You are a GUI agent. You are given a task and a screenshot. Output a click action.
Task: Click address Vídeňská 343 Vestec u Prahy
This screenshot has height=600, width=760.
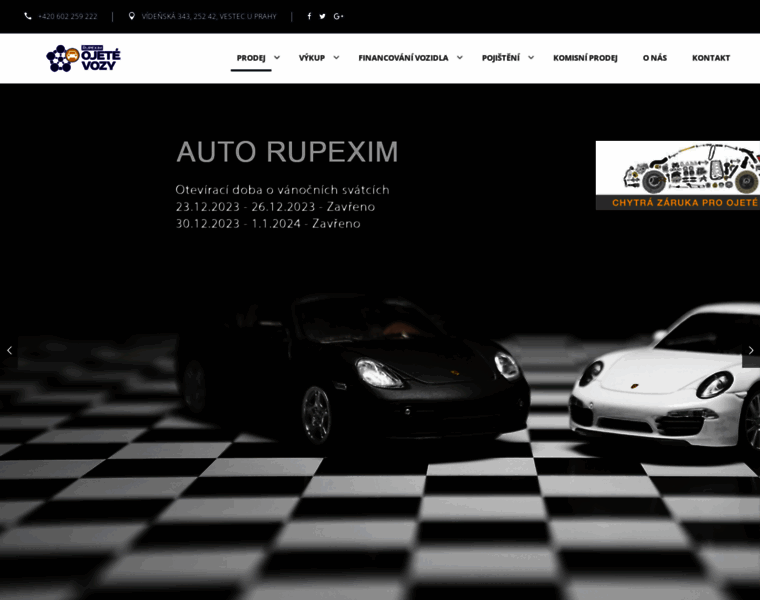(x=209, y=16)
